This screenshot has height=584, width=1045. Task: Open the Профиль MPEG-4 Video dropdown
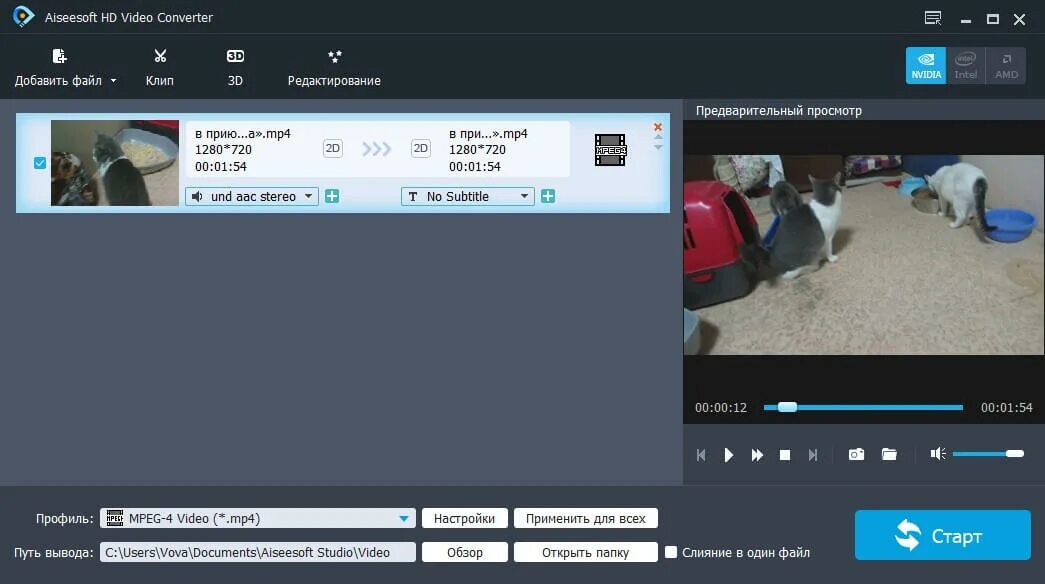[x=258, y=518]
